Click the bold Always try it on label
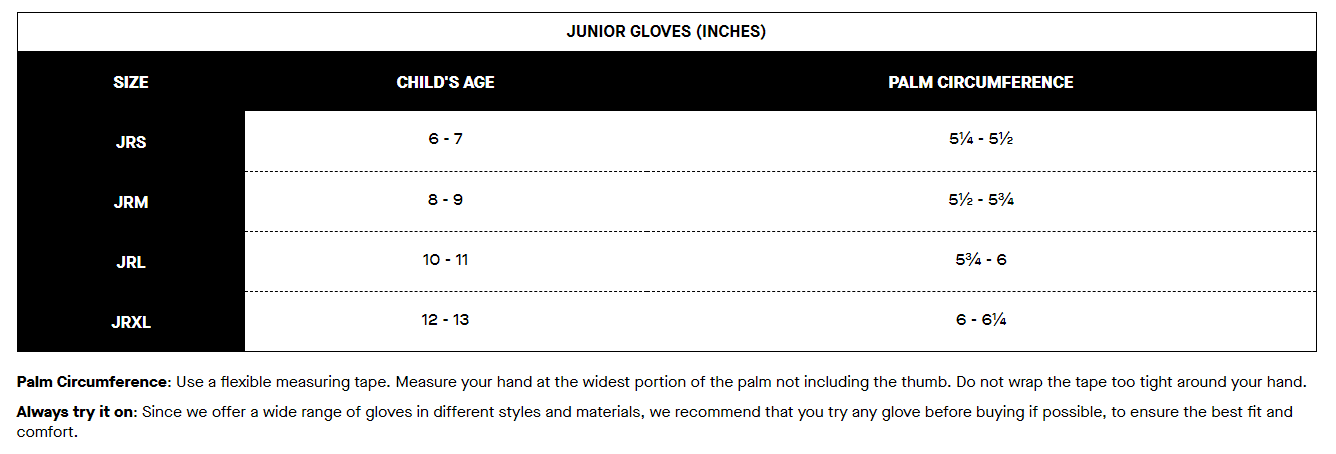 coord(76,412)
